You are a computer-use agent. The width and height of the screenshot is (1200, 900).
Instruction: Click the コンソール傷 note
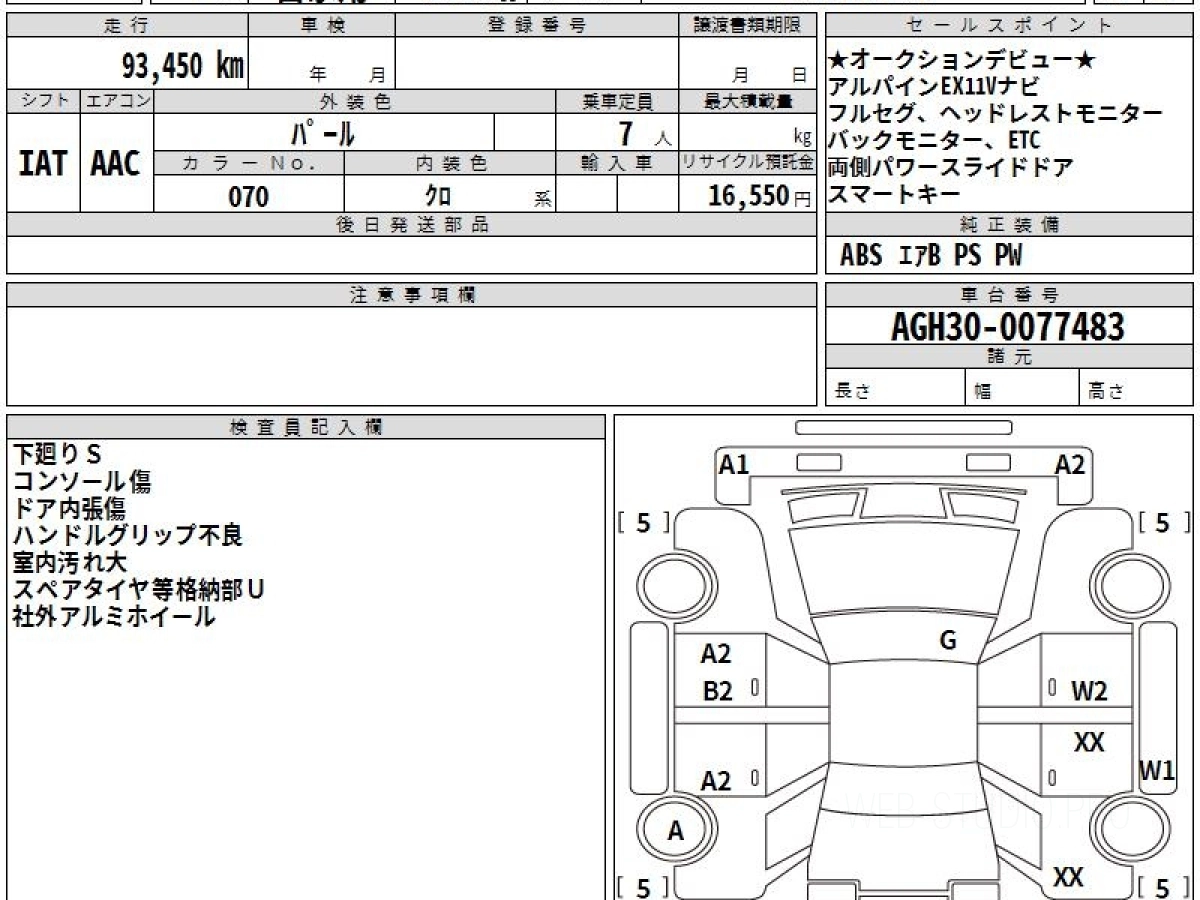click(x=82, y=482)
